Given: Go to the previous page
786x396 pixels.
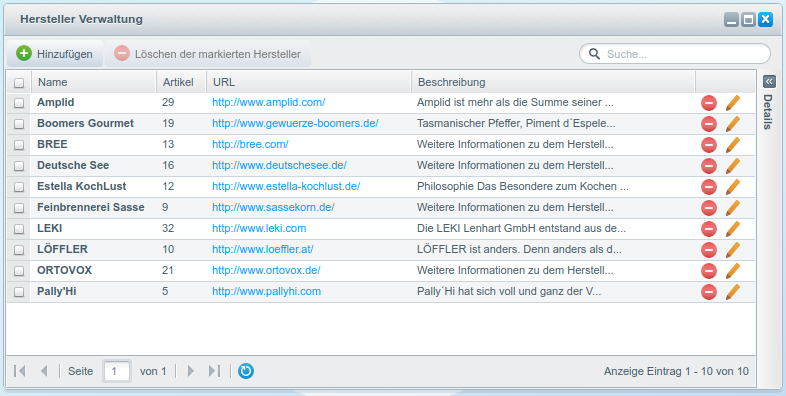Looking at the screenshot, I should tap(44, 371).
